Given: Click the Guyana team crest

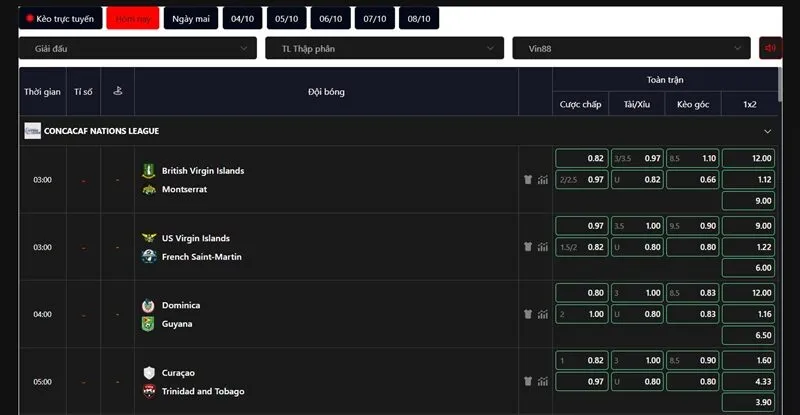Looking at the screenshot, I should (x=148, y=324).
